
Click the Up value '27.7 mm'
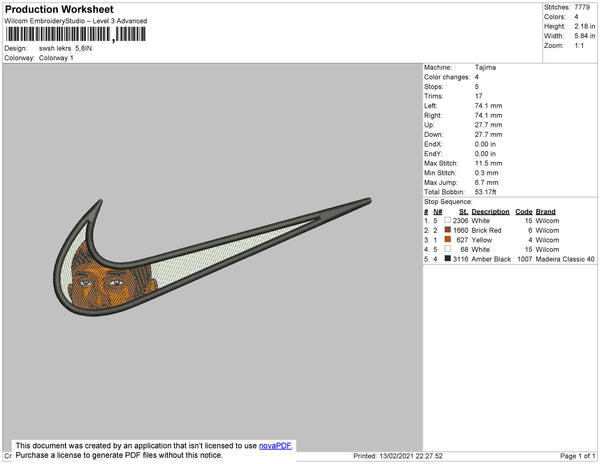(x=488, y=125)
